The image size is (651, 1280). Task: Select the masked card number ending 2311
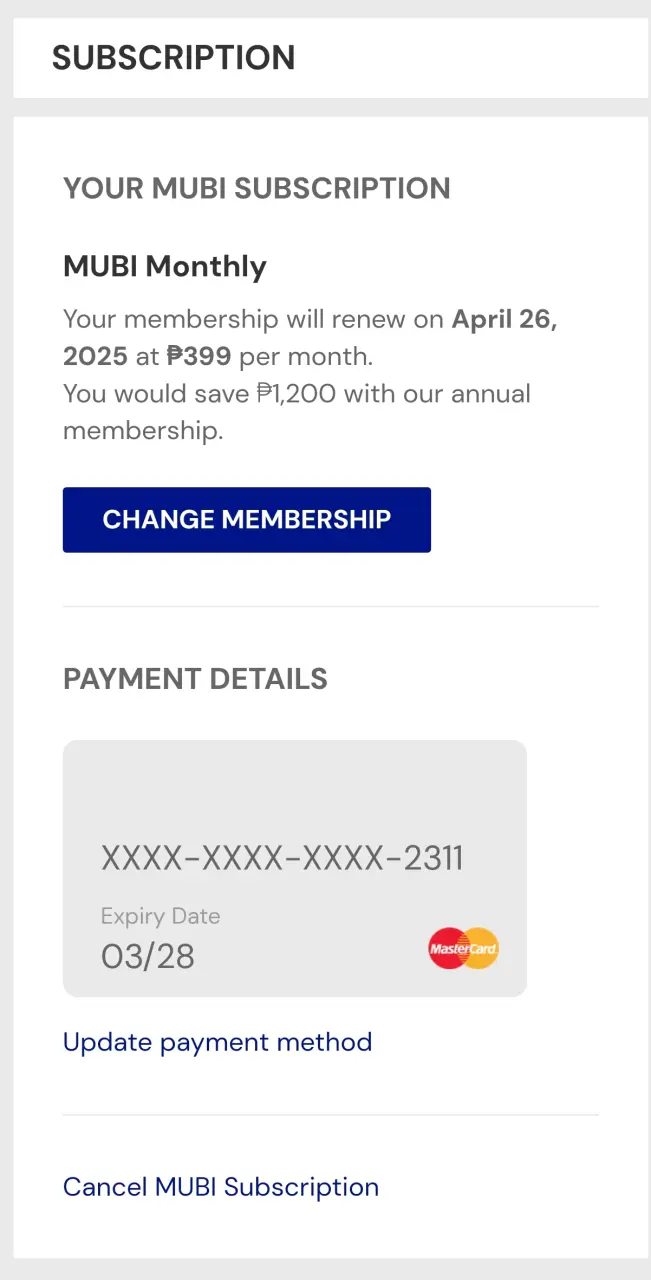[x=282, y=858]
